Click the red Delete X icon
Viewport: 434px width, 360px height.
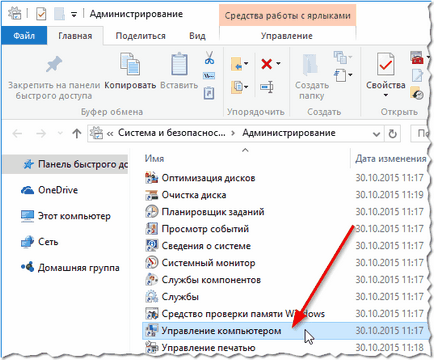click(x=267, y=64)
